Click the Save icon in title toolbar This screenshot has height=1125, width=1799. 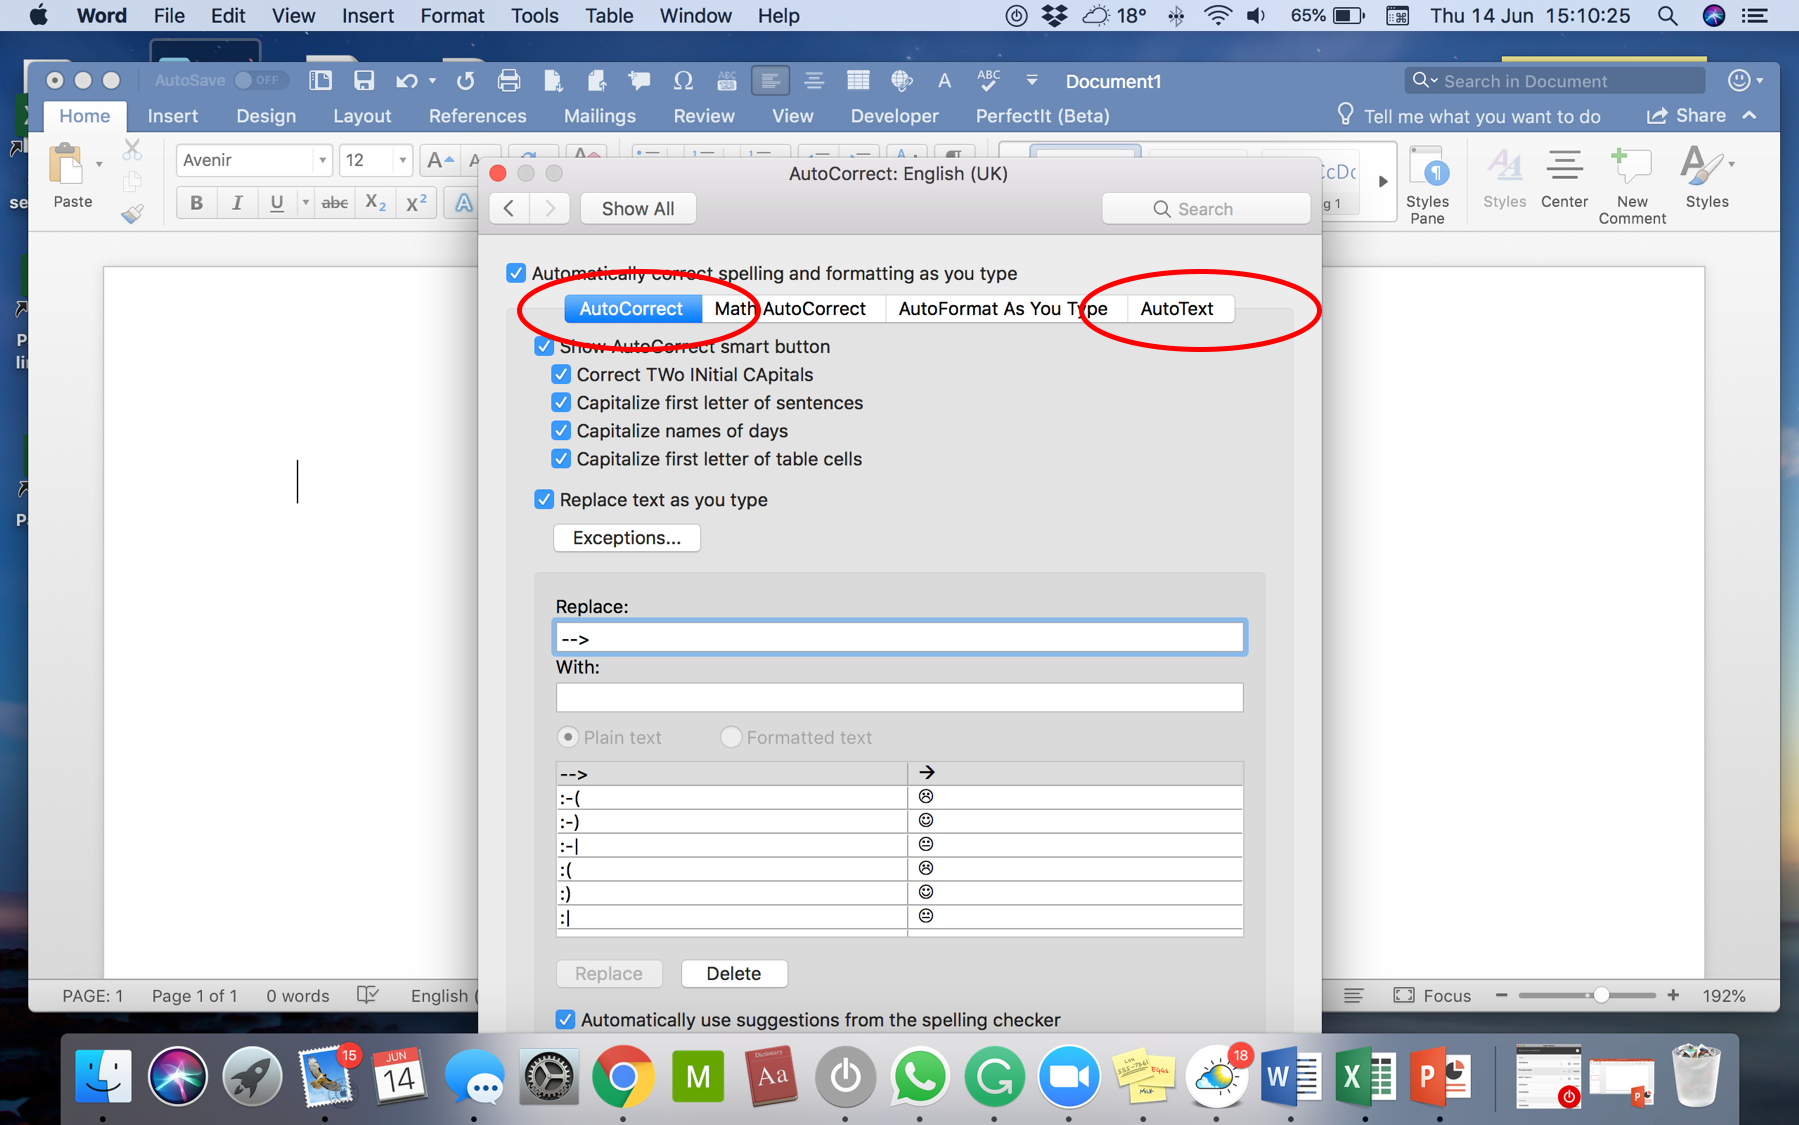(364, 81)
